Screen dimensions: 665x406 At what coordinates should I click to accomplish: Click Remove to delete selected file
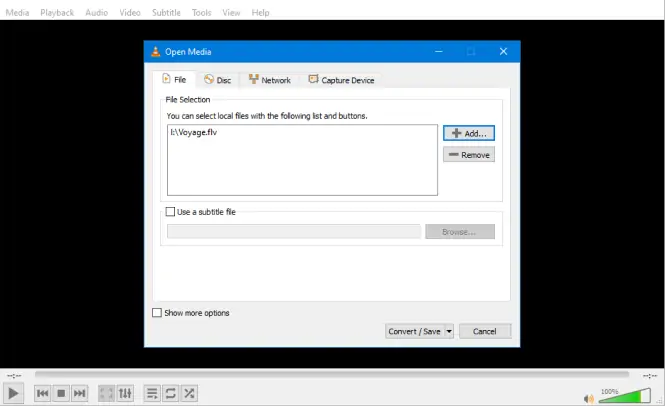pyautogui.click(x=469, y=155)
